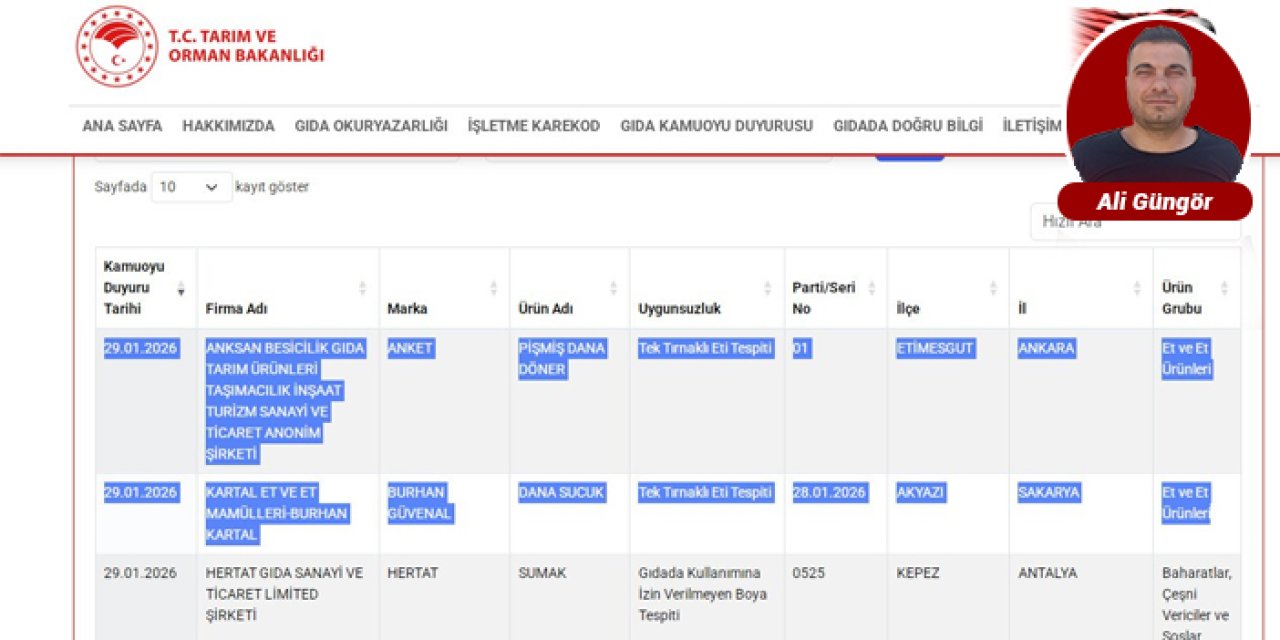Image resolution: width=1280 pixels, height=640 pixels.
Task: Sort by Ürün Grubu column
Action: tap(1224, 288)
